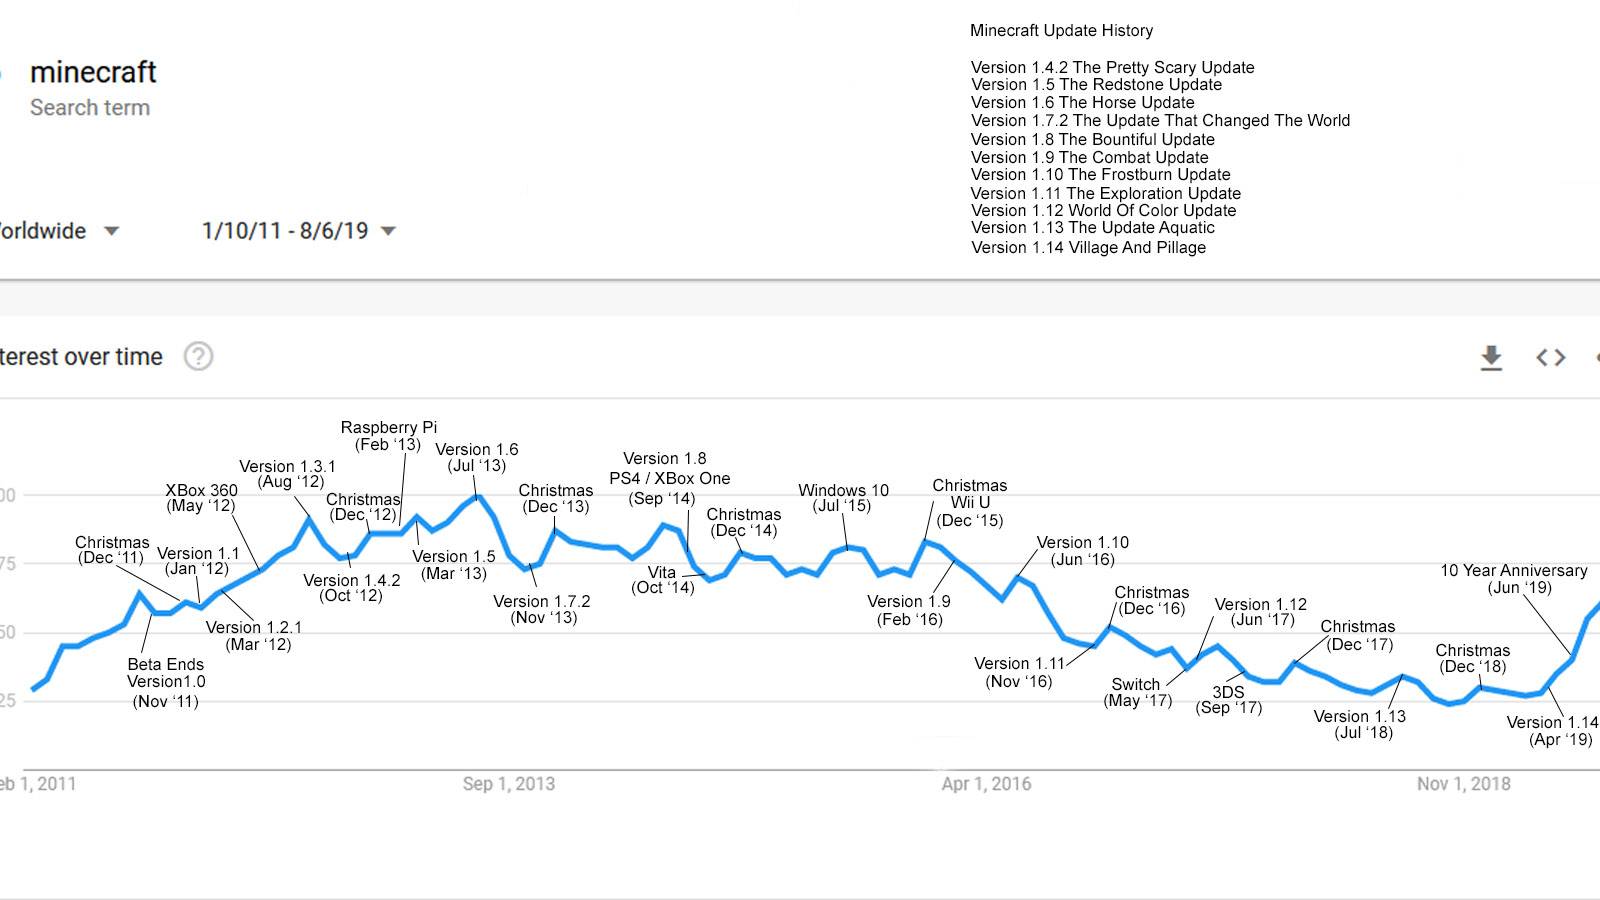The height and width of the screenshot is (900, 1600).
Task: Click the Interest over time heading
Action: 82,357
